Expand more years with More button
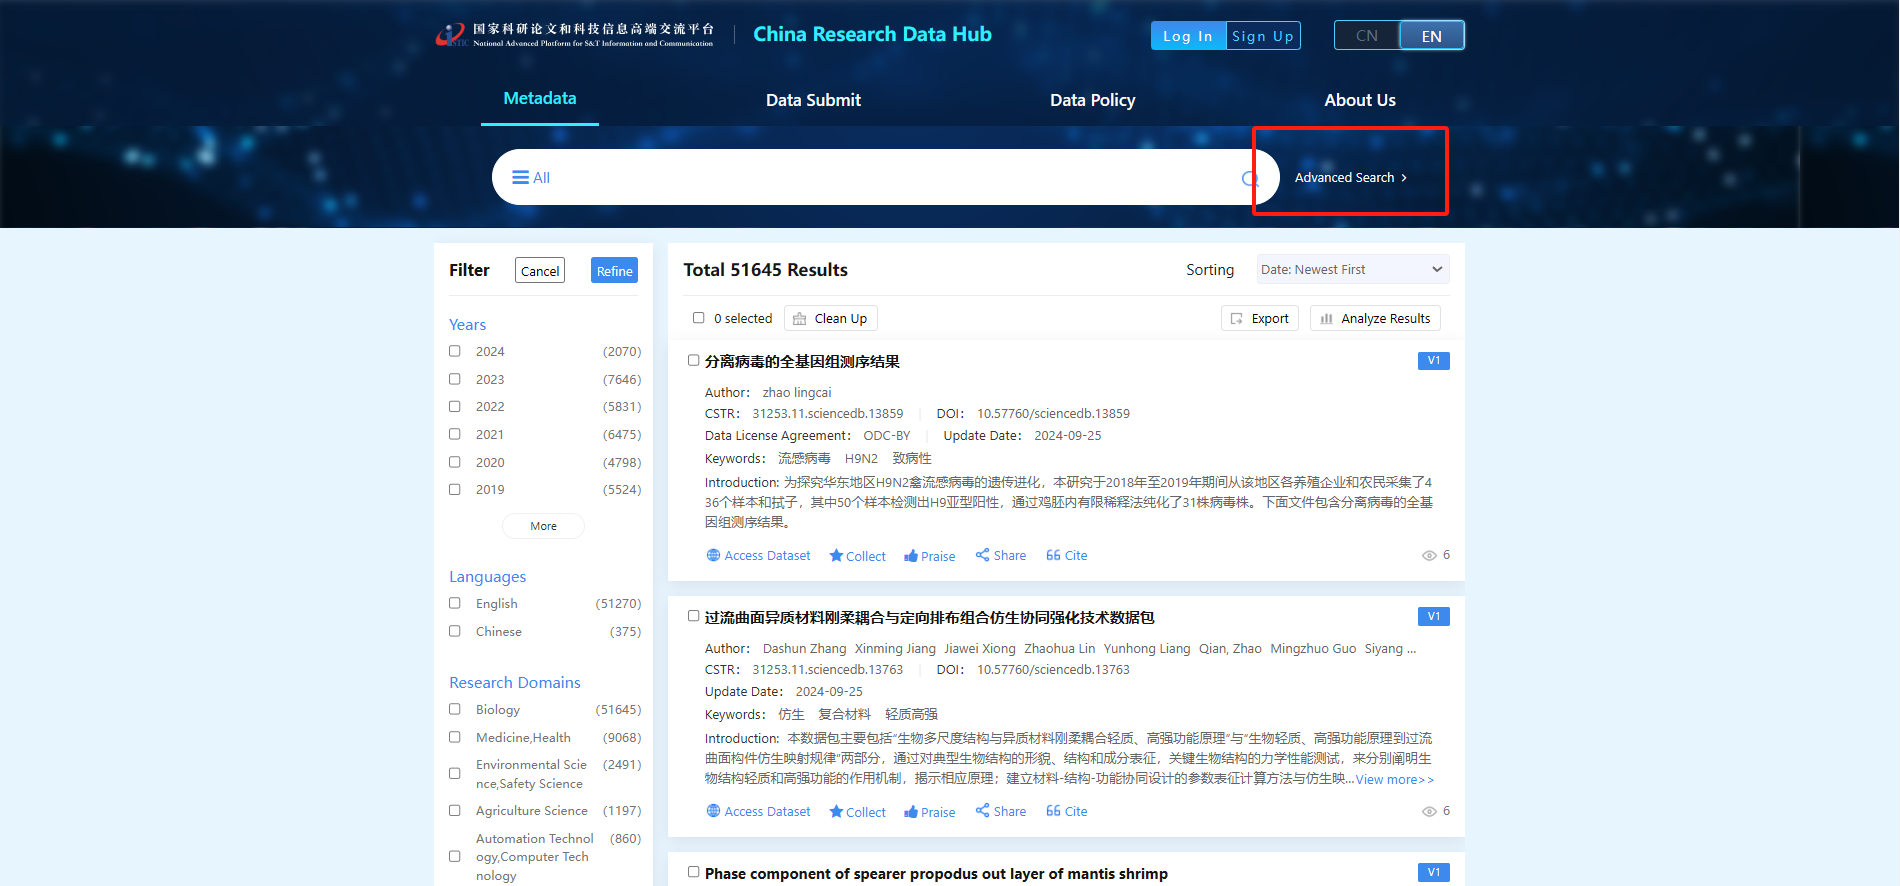Screen dimensions: 1900x886 [543, 526]
